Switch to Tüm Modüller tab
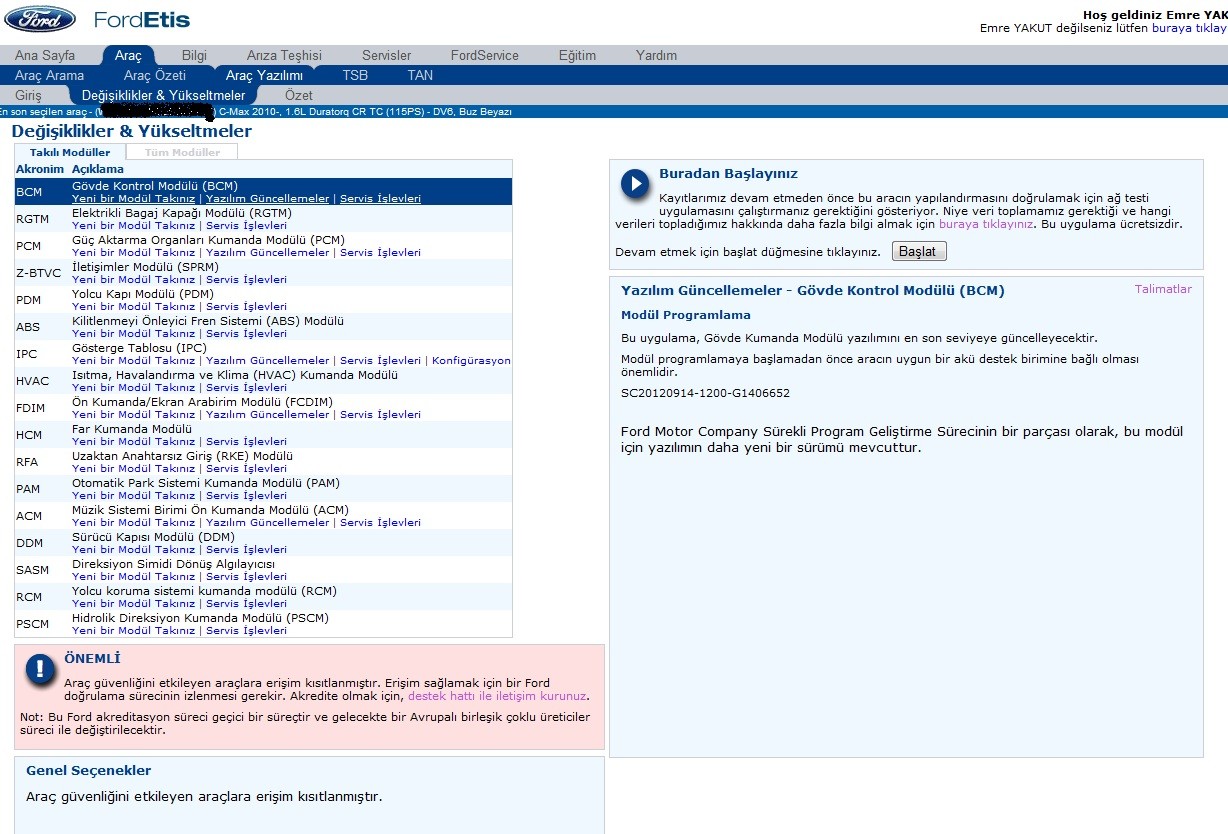1228x834 pixels. tap(182, 152)
